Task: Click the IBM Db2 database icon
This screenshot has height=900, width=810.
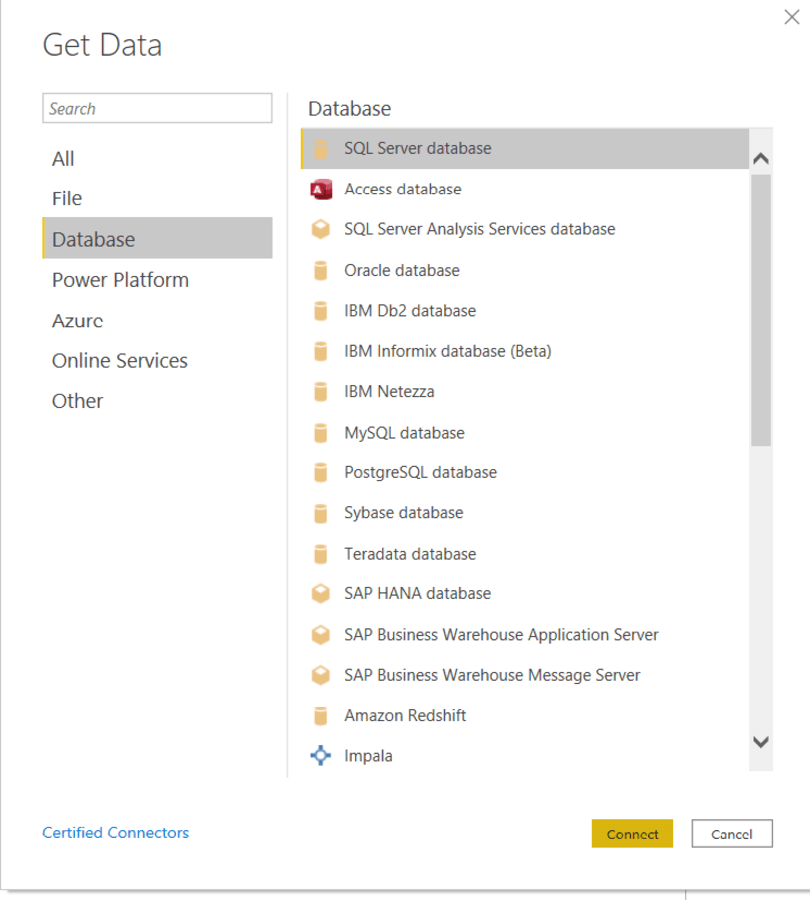Action: coord(321,311)
